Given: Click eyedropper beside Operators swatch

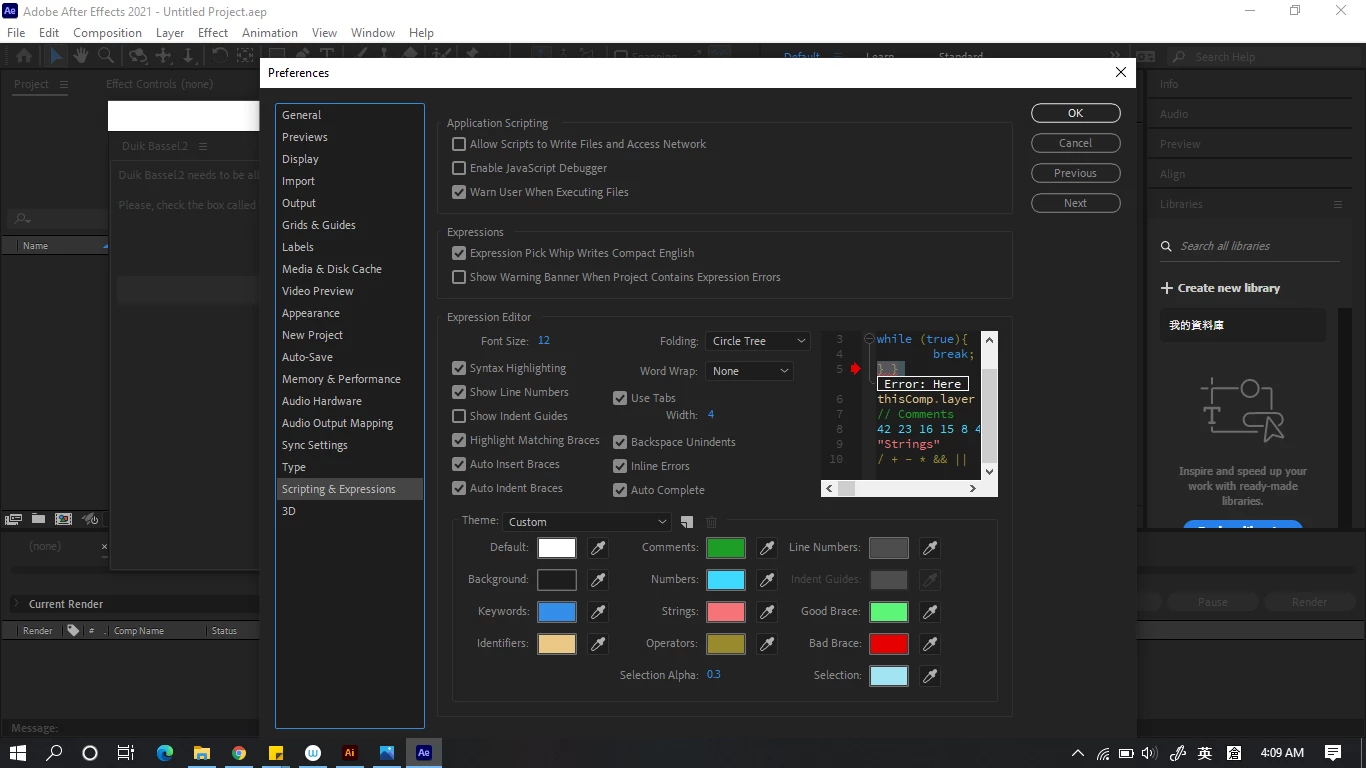Looking at the screenshot, I should coord(767,644).
